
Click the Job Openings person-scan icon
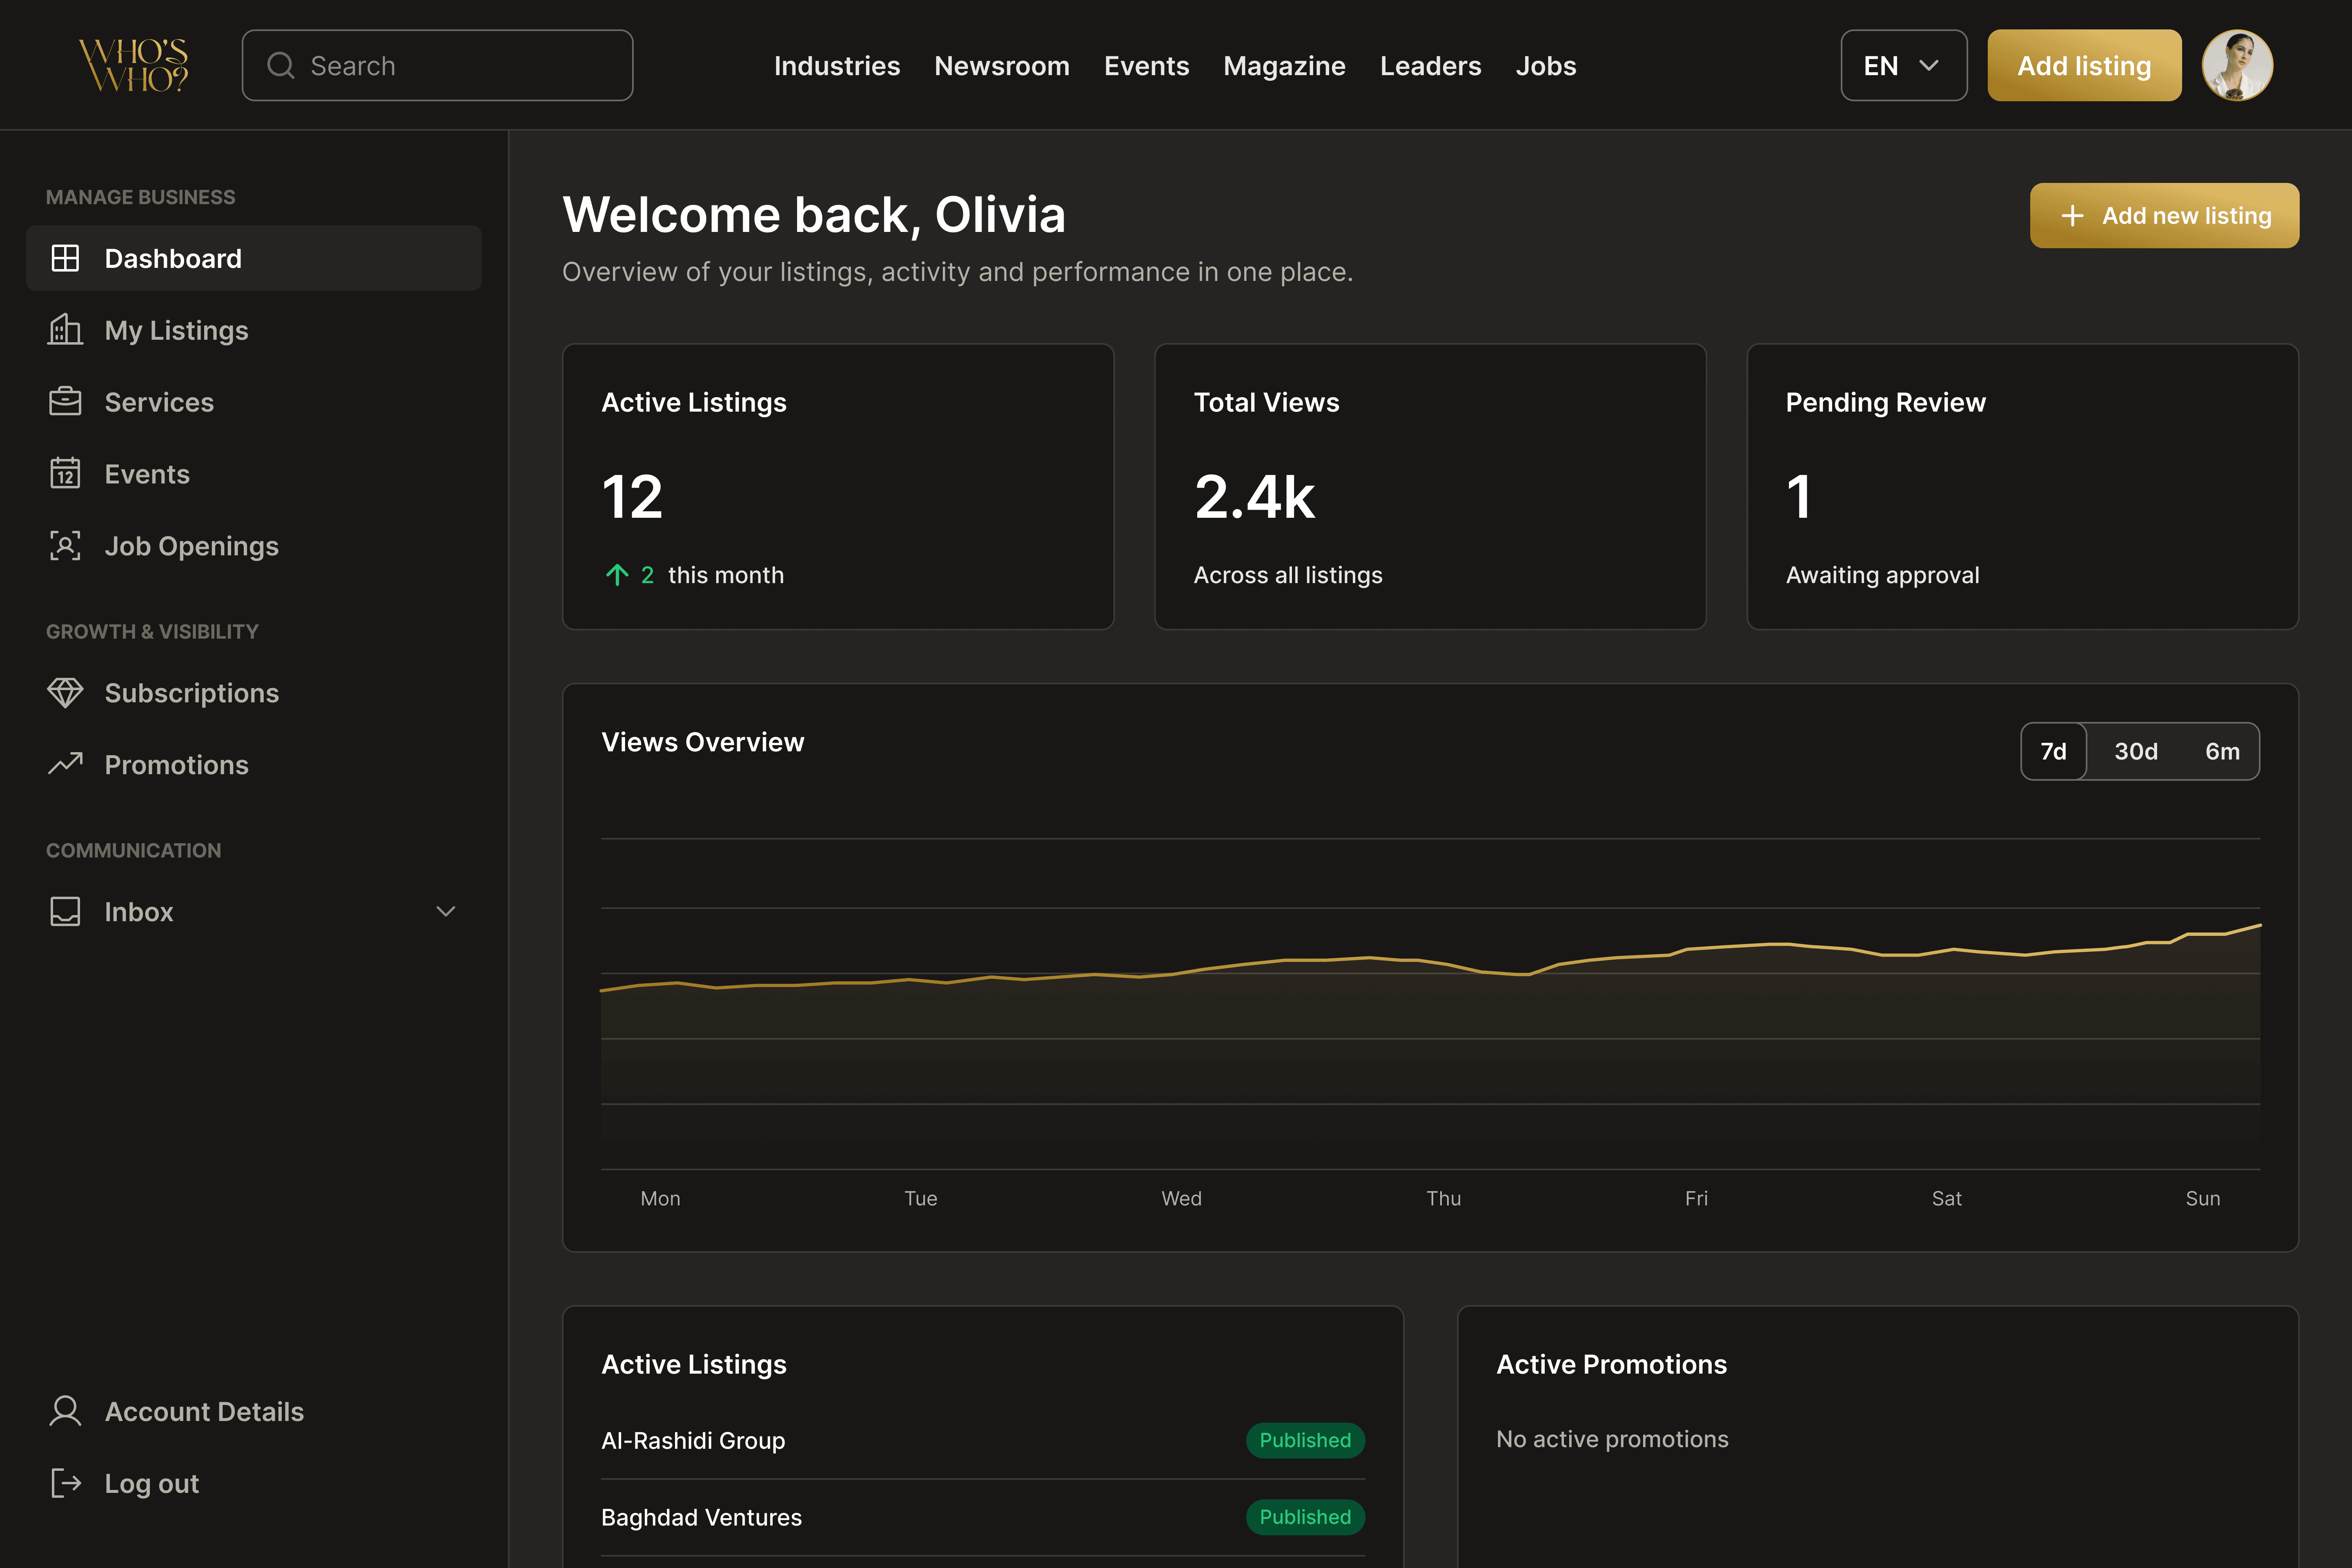pos(65,546)
